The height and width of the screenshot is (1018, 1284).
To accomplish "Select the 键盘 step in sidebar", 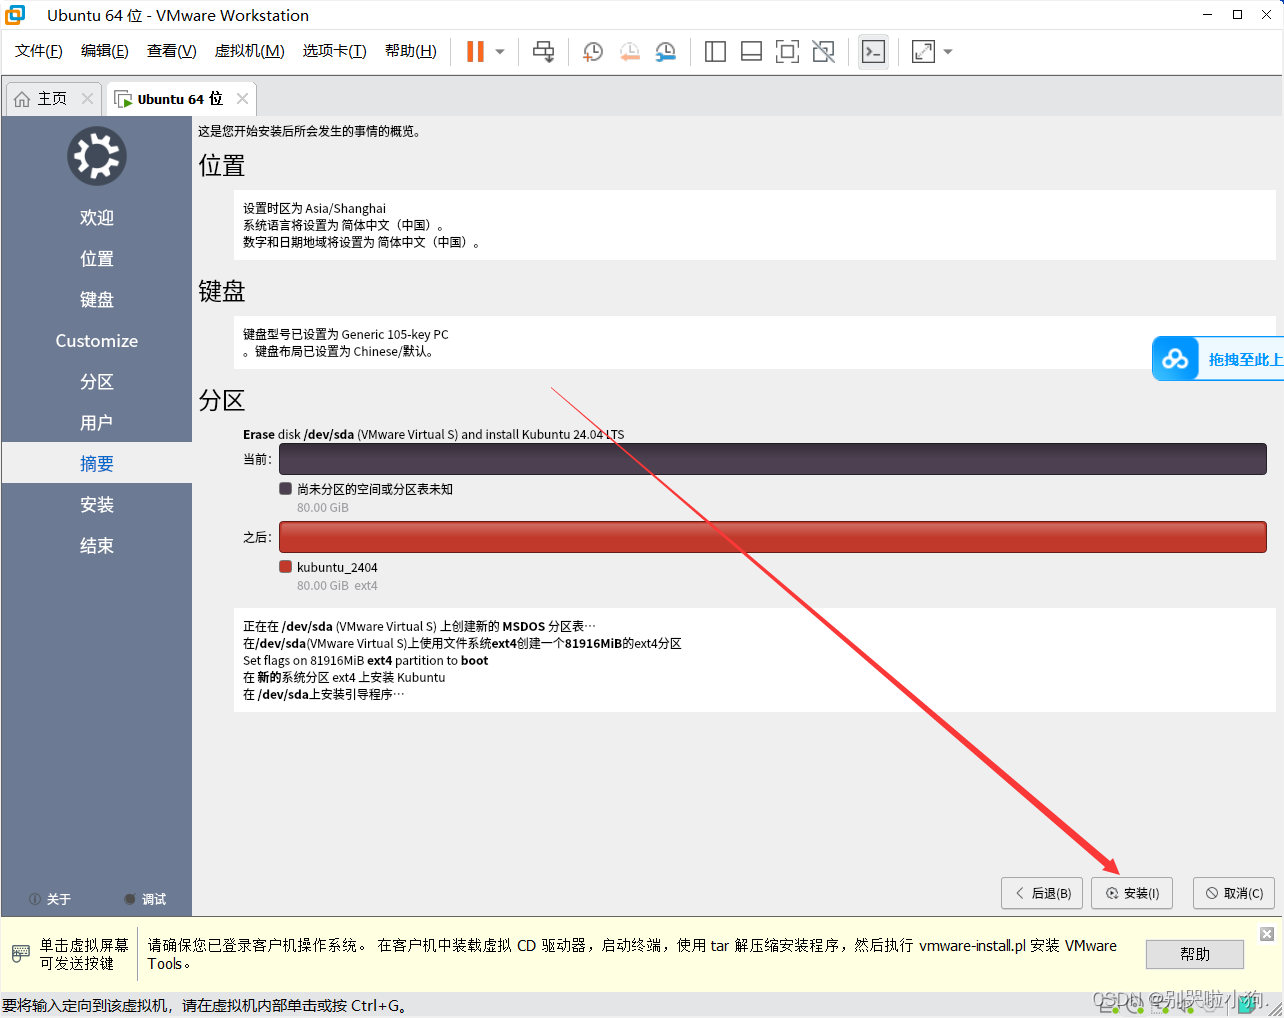I will tap(97, 300).
